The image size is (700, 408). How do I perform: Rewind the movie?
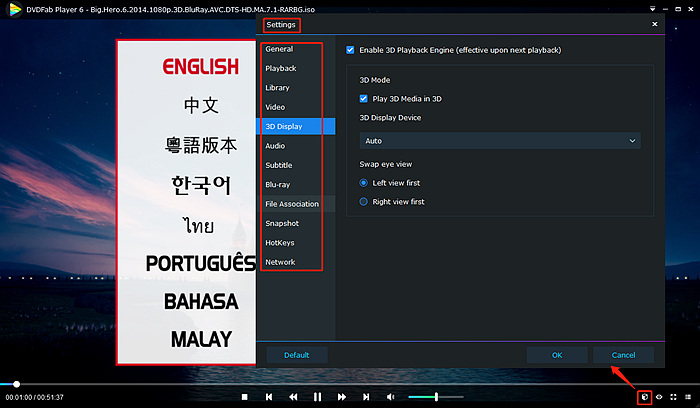293,397
